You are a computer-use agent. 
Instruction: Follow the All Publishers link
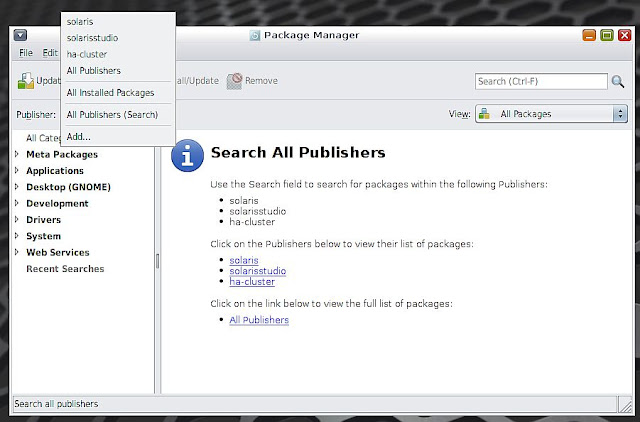(259, 320)
